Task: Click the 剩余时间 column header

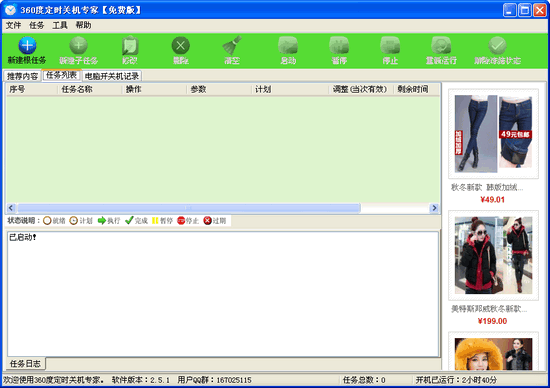Action: click(x=417, y=89)
